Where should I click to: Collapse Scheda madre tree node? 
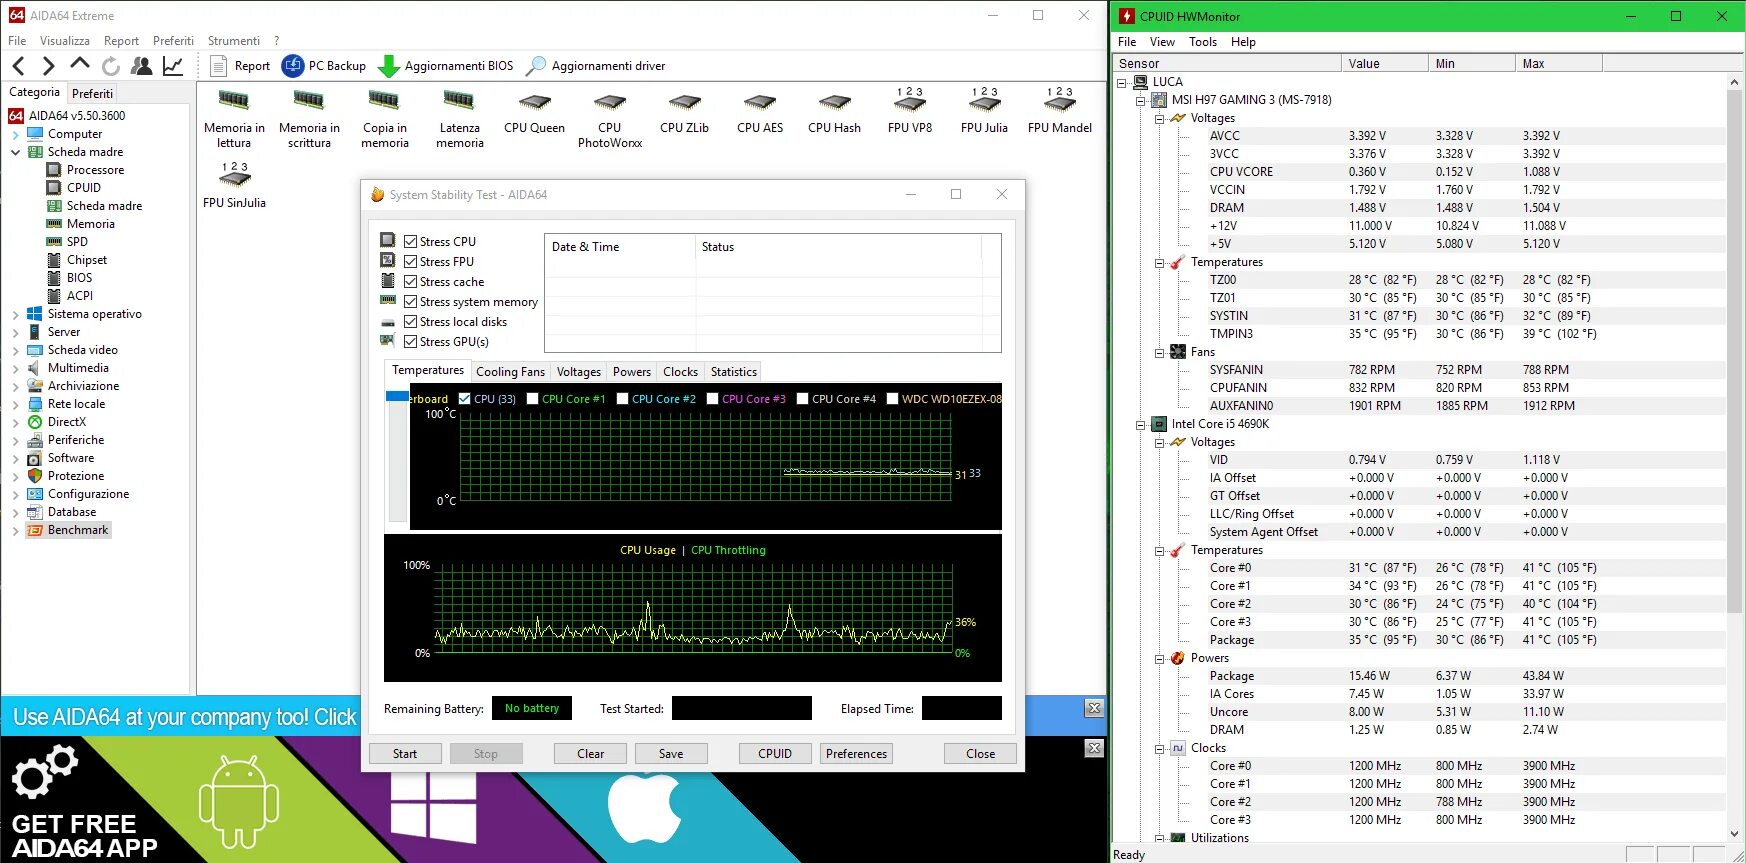point(16,152)
